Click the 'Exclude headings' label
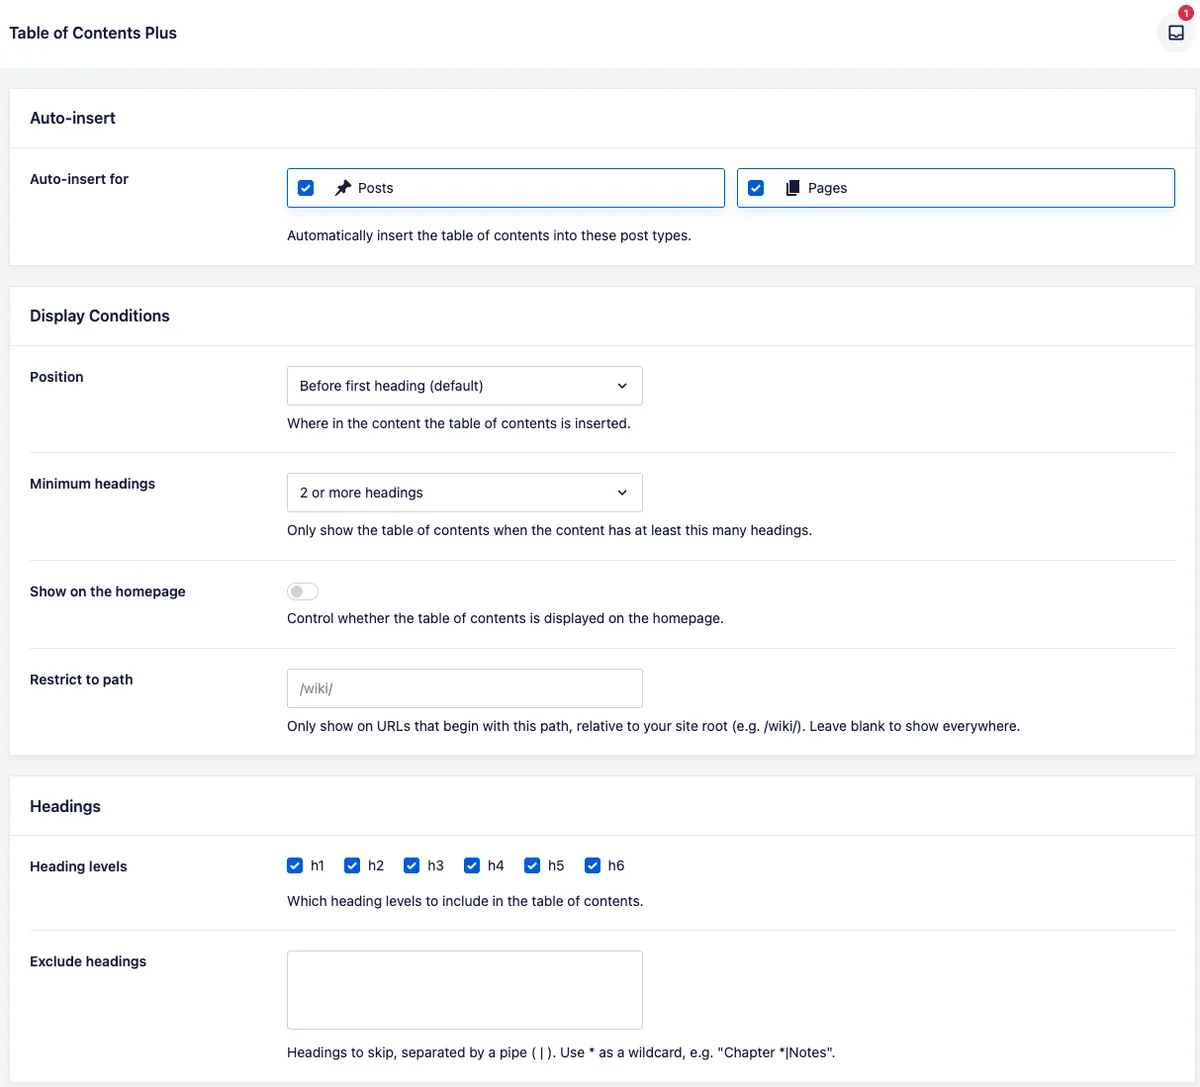Screen dimensions: 1200x1087 pos(88,961)
